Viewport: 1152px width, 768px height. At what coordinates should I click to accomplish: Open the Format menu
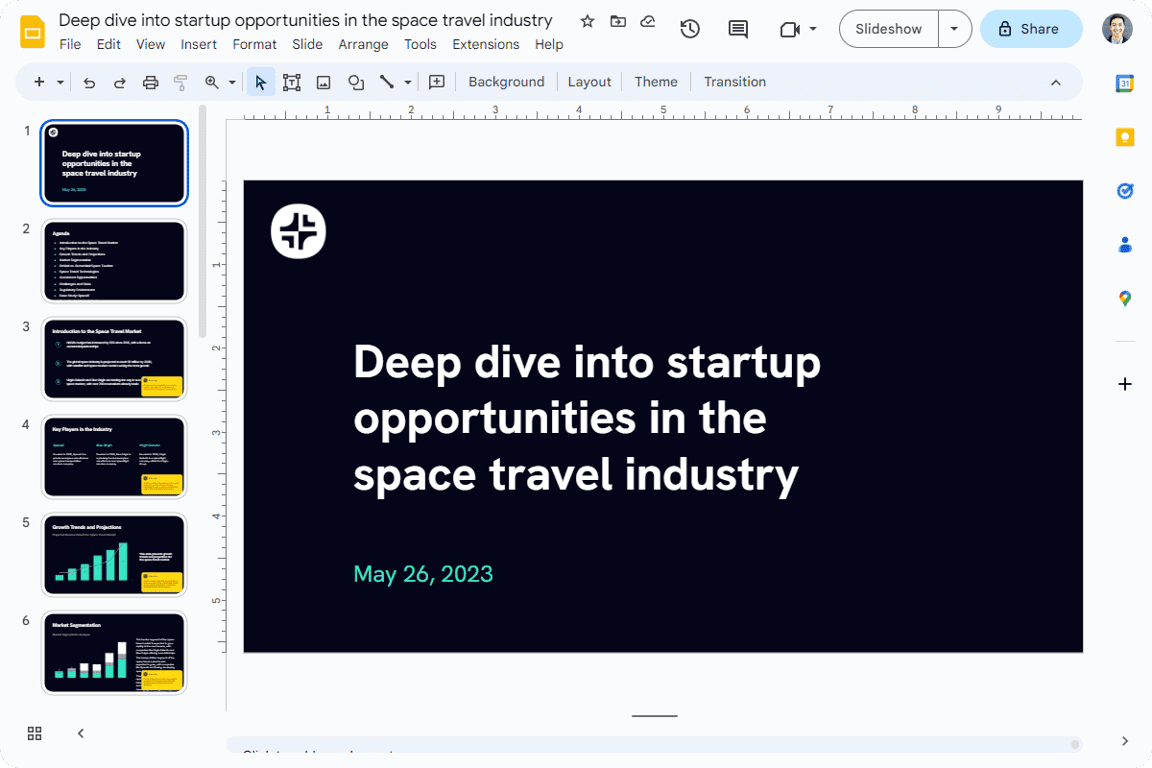pyautogui.click(x=254, y=44)
